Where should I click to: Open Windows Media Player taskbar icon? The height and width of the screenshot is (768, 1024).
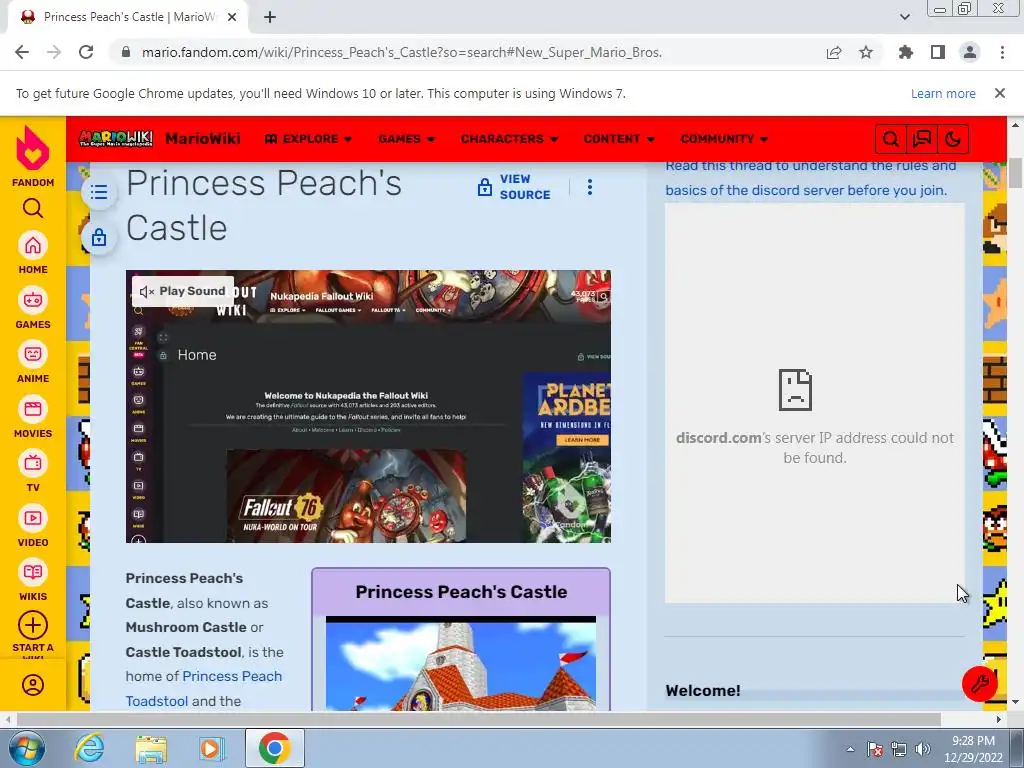tap(211, 748)
